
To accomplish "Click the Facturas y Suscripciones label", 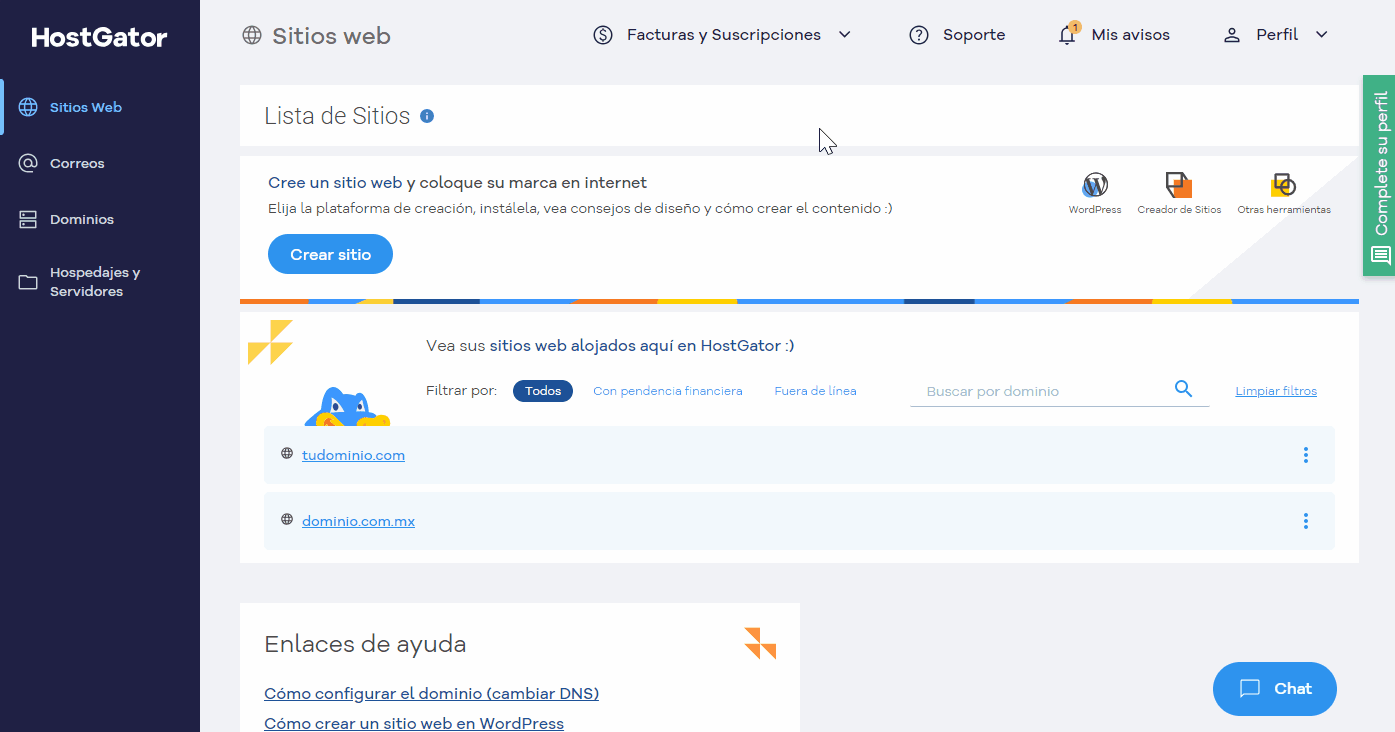I will pos(724,35).
